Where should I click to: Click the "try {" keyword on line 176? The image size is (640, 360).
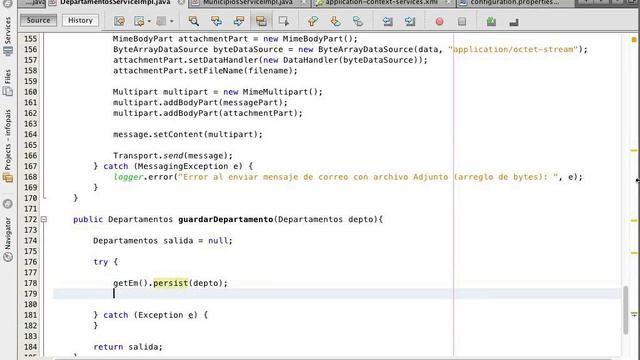[105, 262]
